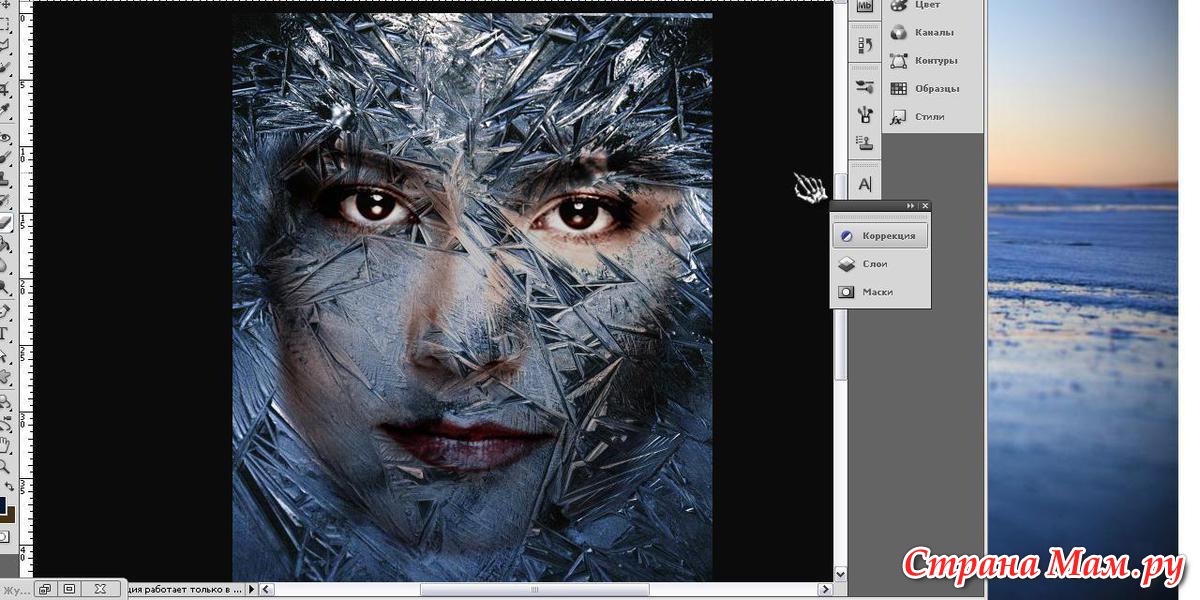Select the Type (T) tool in toolbox
The width and height of the screenshot is (1200, 600).
tap(5, 333)
